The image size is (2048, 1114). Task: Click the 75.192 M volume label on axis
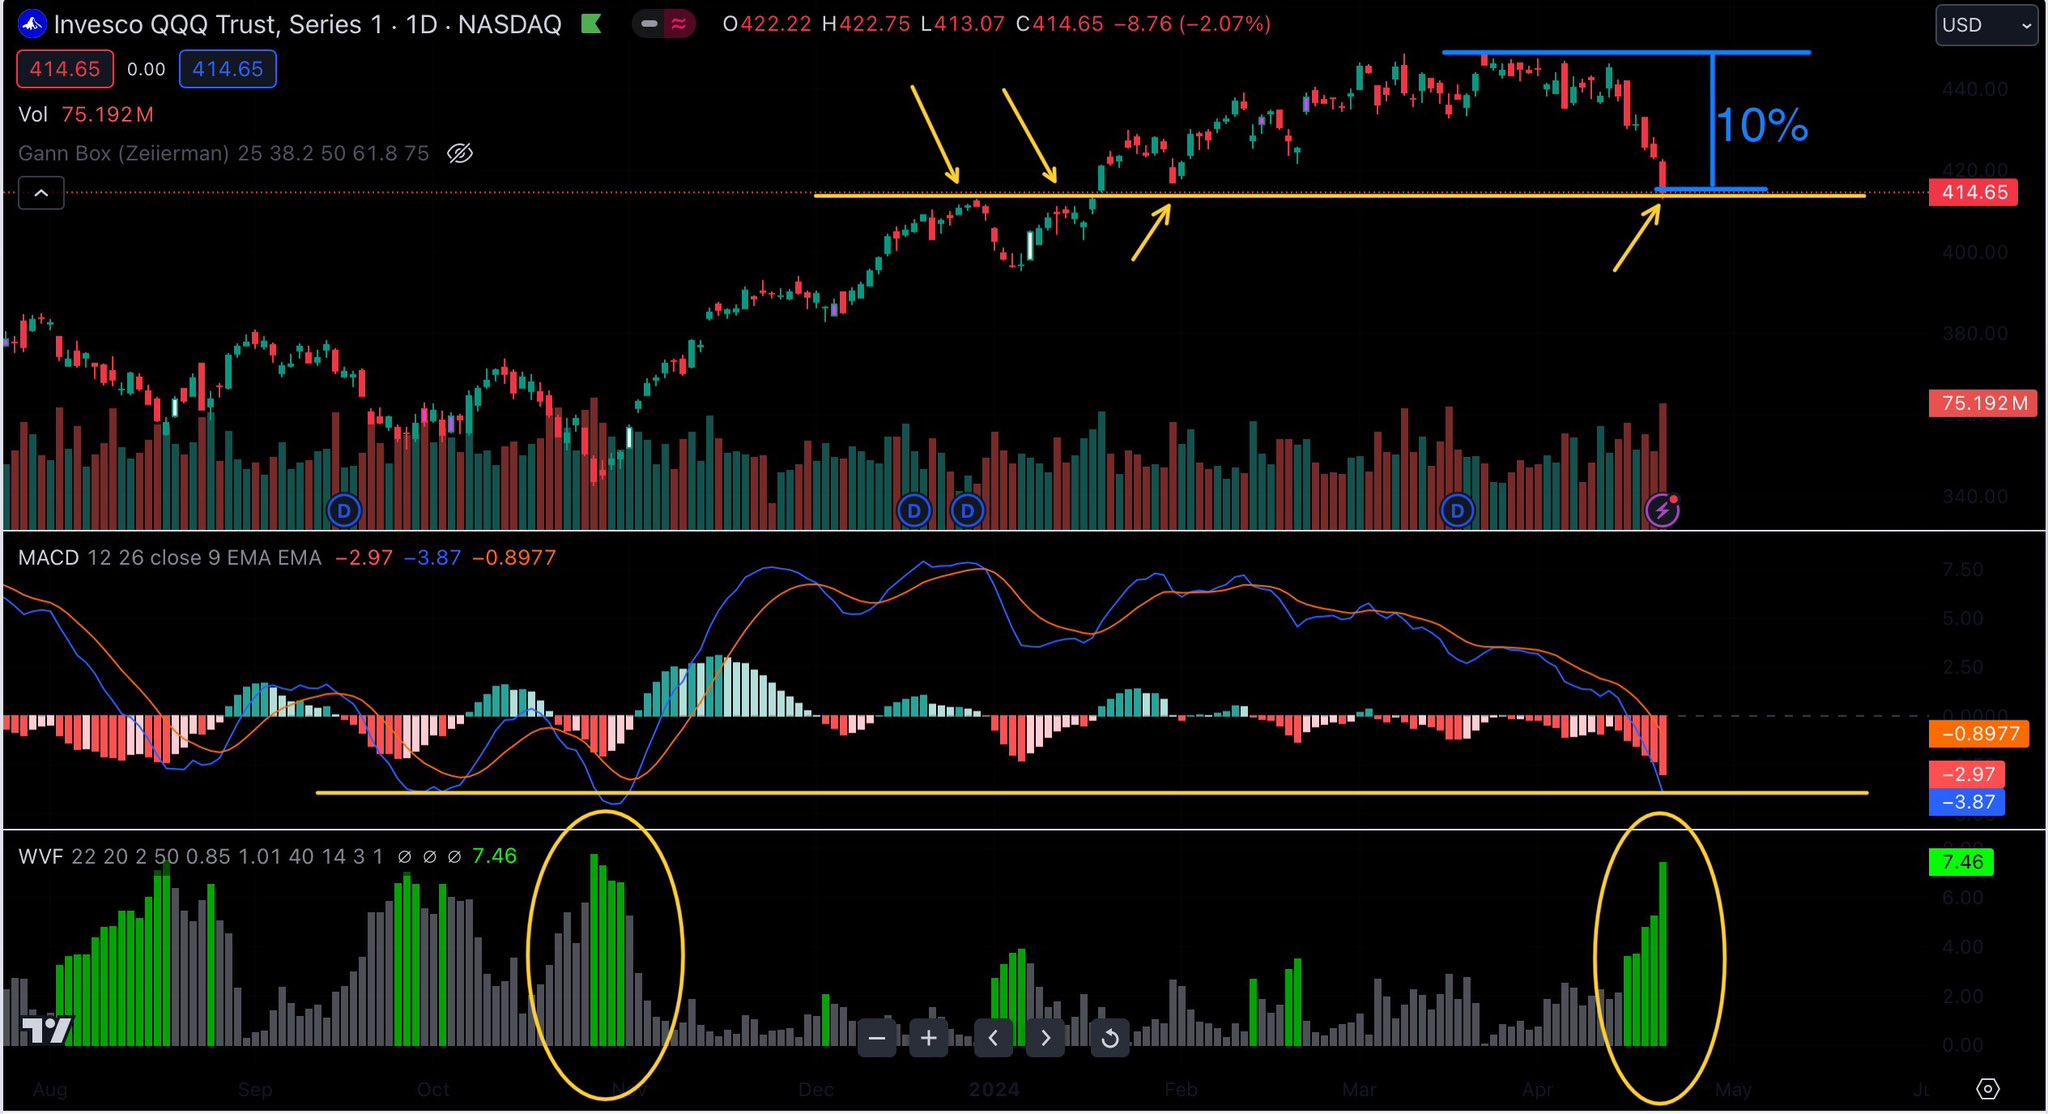pyautogui.click(x=1984, y=403)
